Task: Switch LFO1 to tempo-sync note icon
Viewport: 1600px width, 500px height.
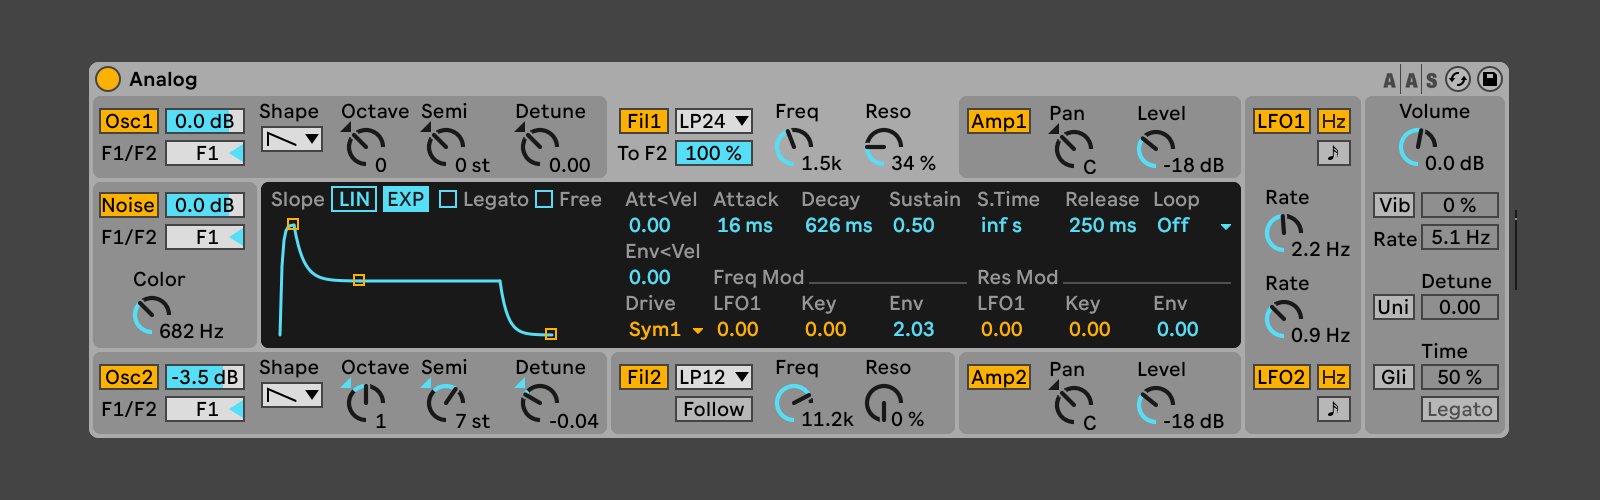Action: tap(1333, 153)
